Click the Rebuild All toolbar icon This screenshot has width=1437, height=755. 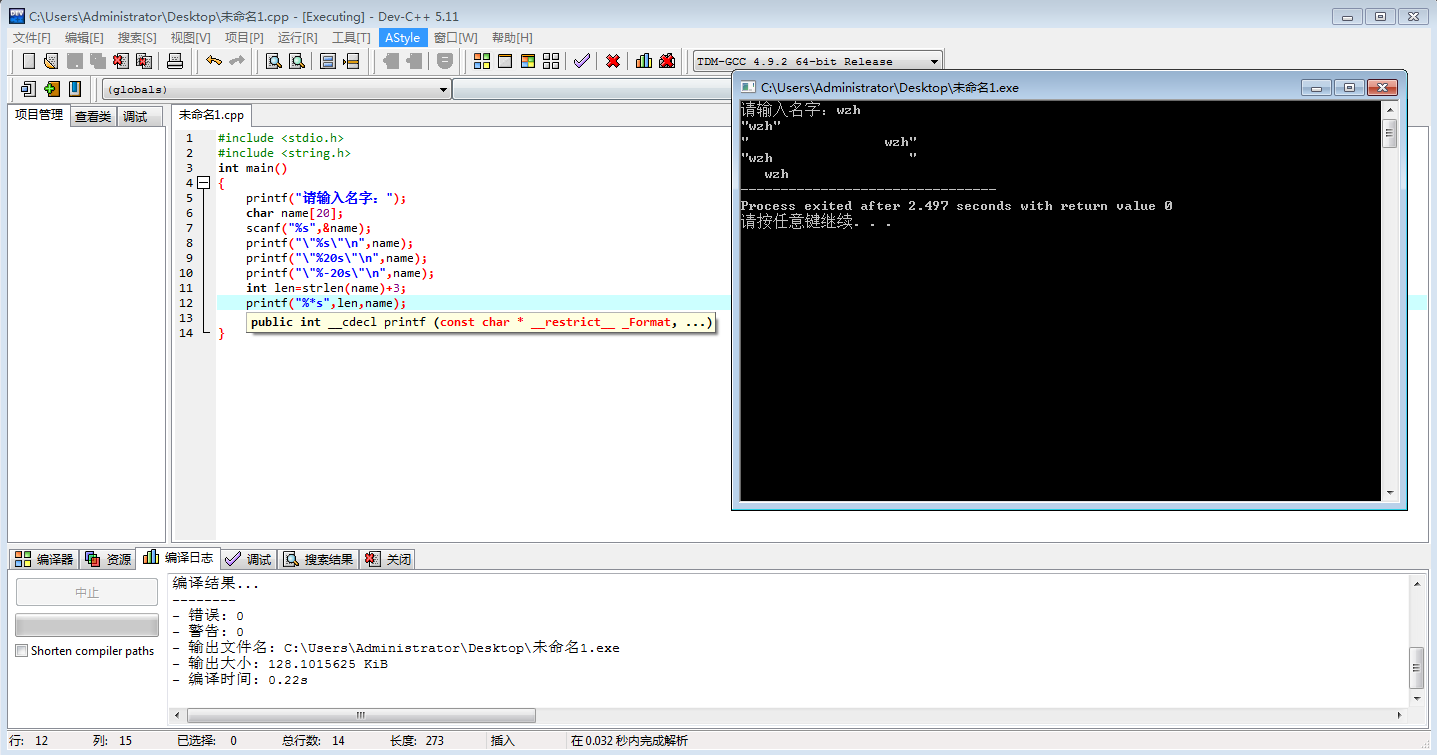pyautogui.click(x=551, y=61)
